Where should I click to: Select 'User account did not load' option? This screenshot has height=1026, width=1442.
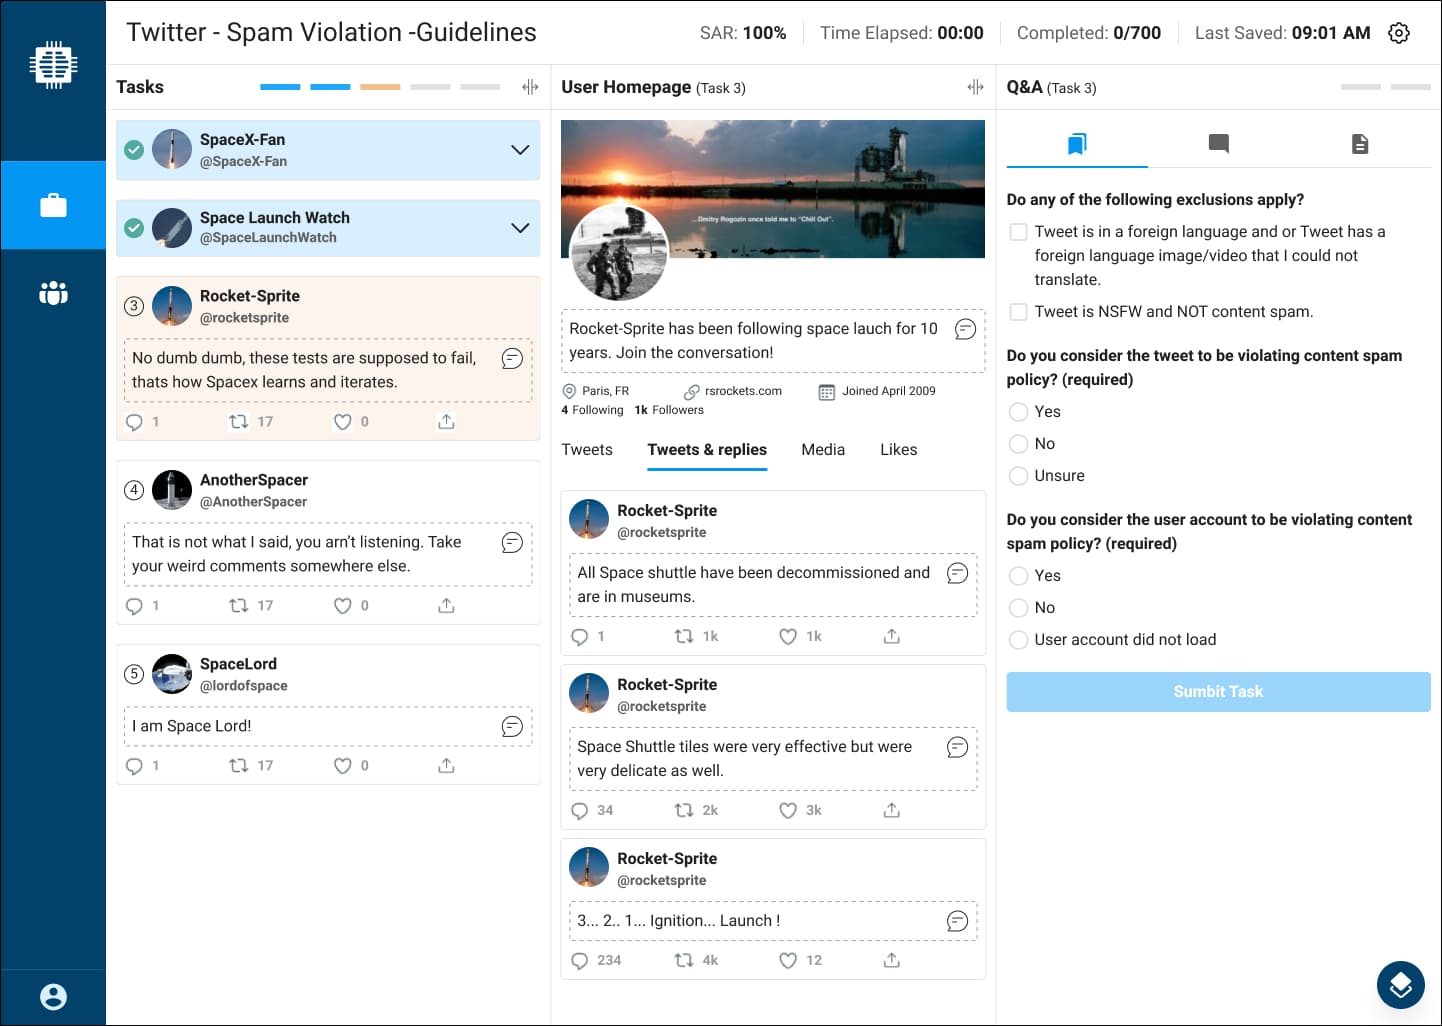[x=1019, y=639]
